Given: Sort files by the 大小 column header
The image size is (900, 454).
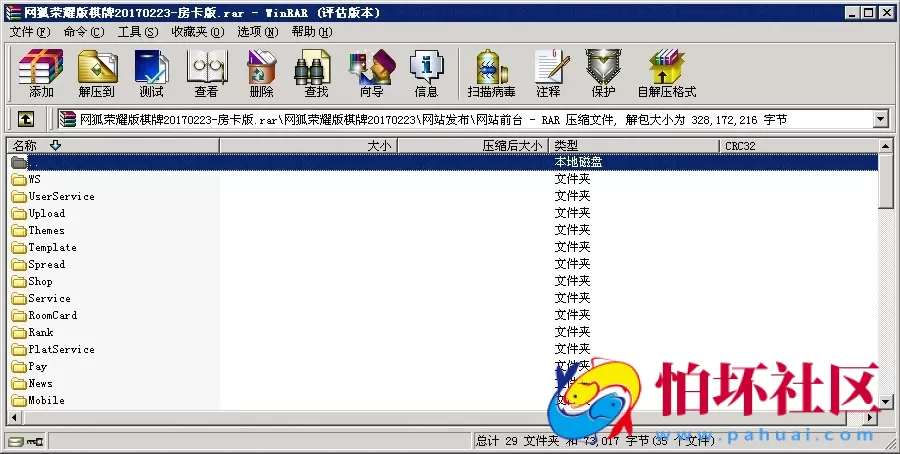Looking at the screenshot, I should tap(380, 146).
